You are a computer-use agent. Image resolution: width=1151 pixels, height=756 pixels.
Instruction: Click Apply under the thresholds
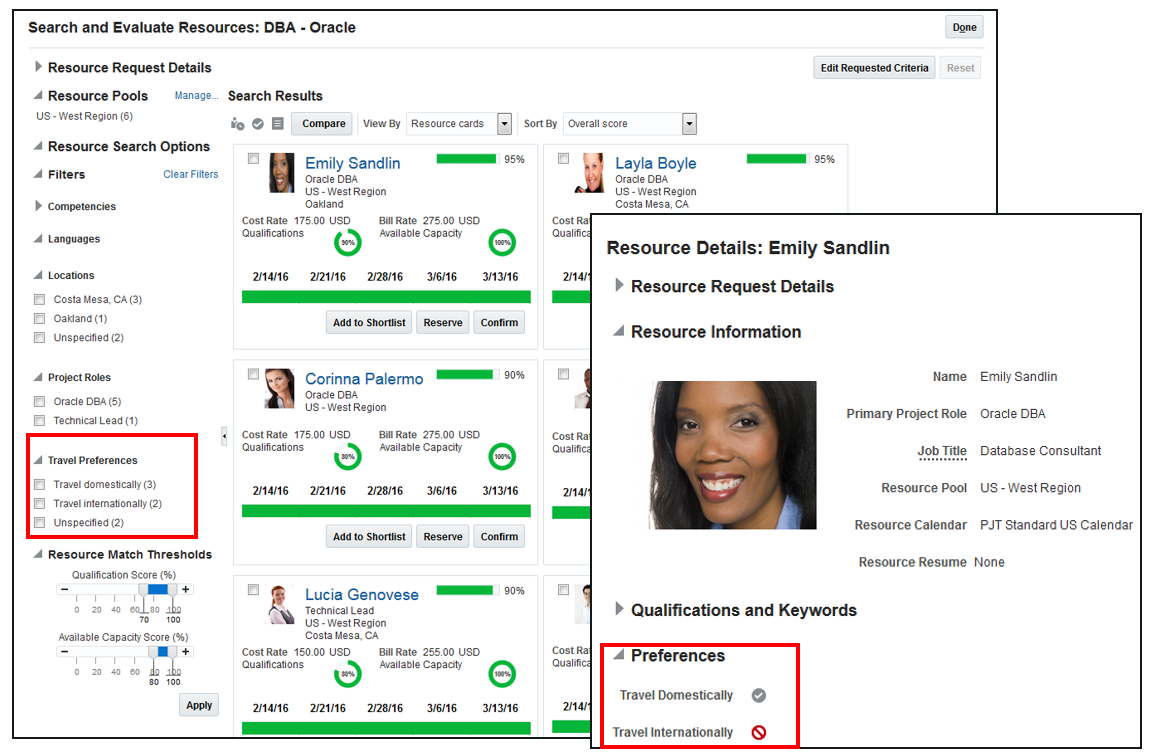199,705
